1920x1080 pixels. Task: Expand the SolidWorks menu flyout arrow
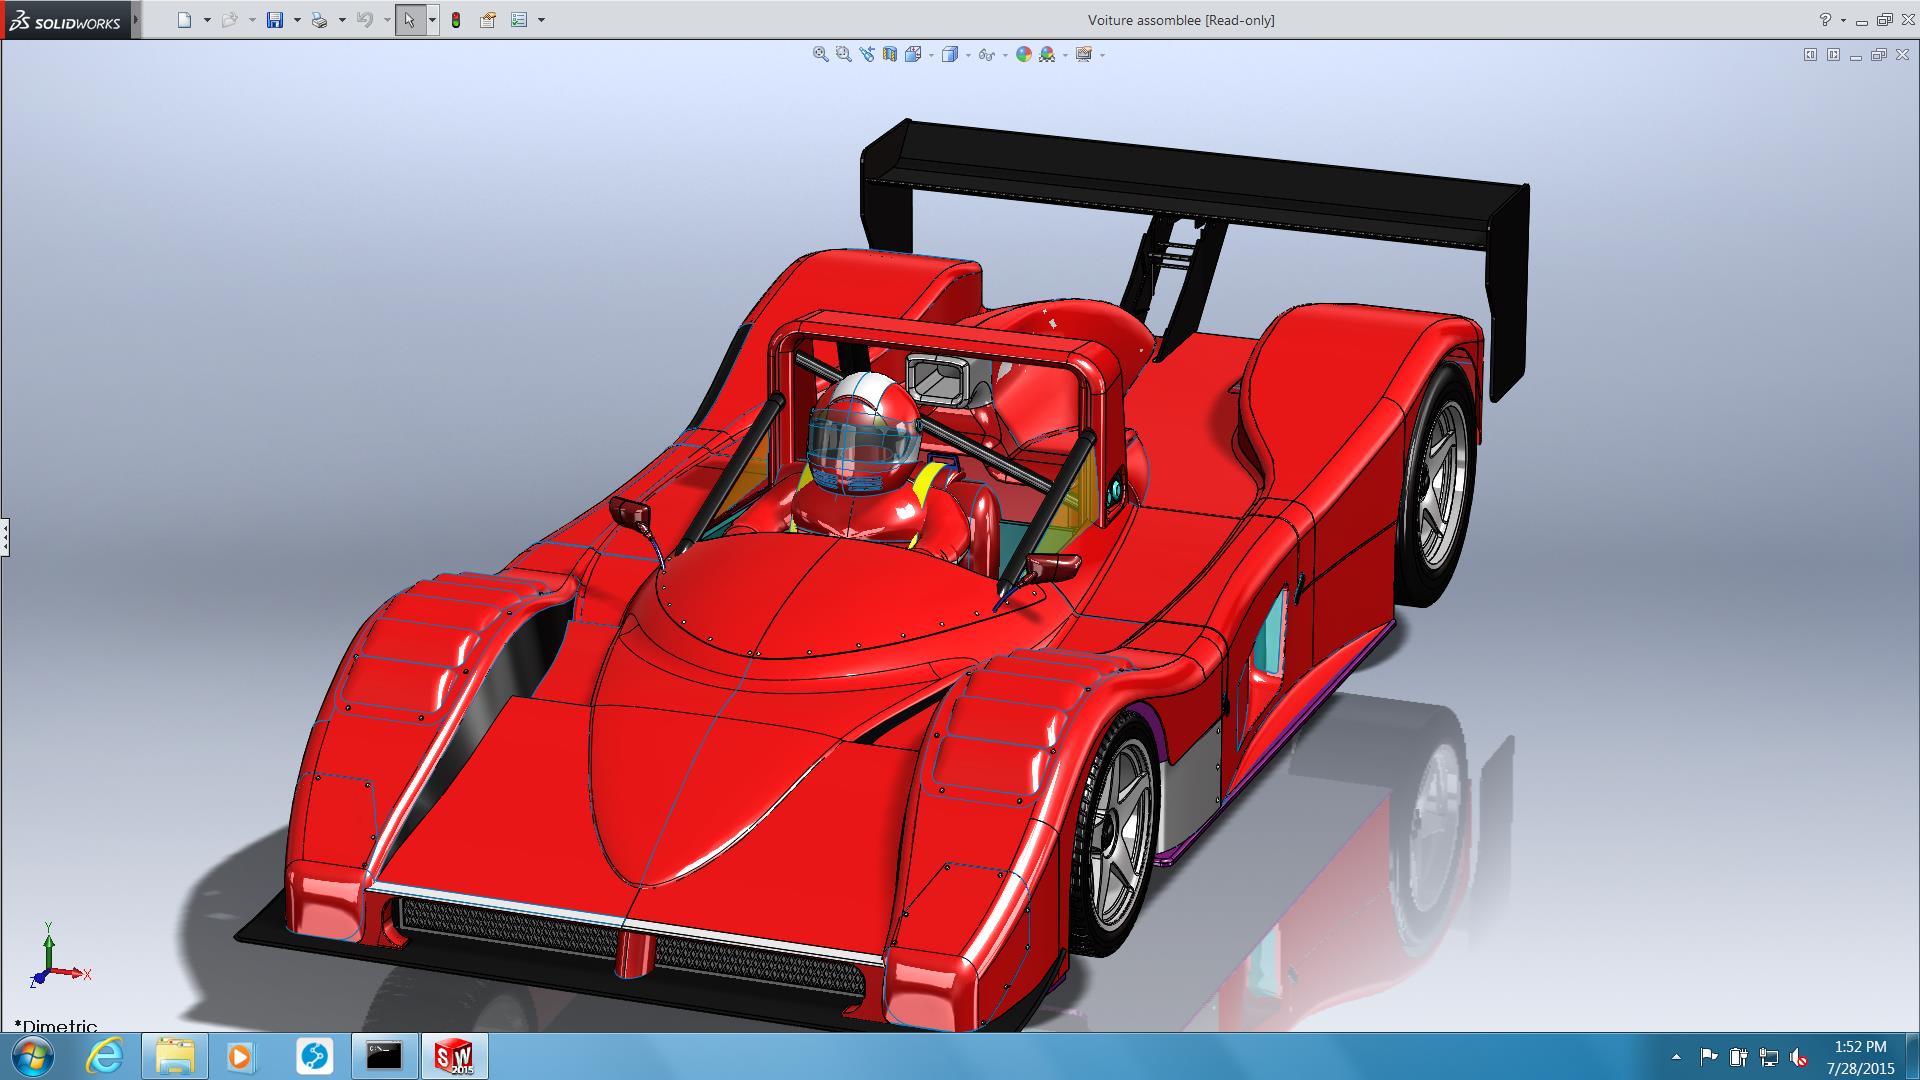pyautogui.click(x=136, y=20)
